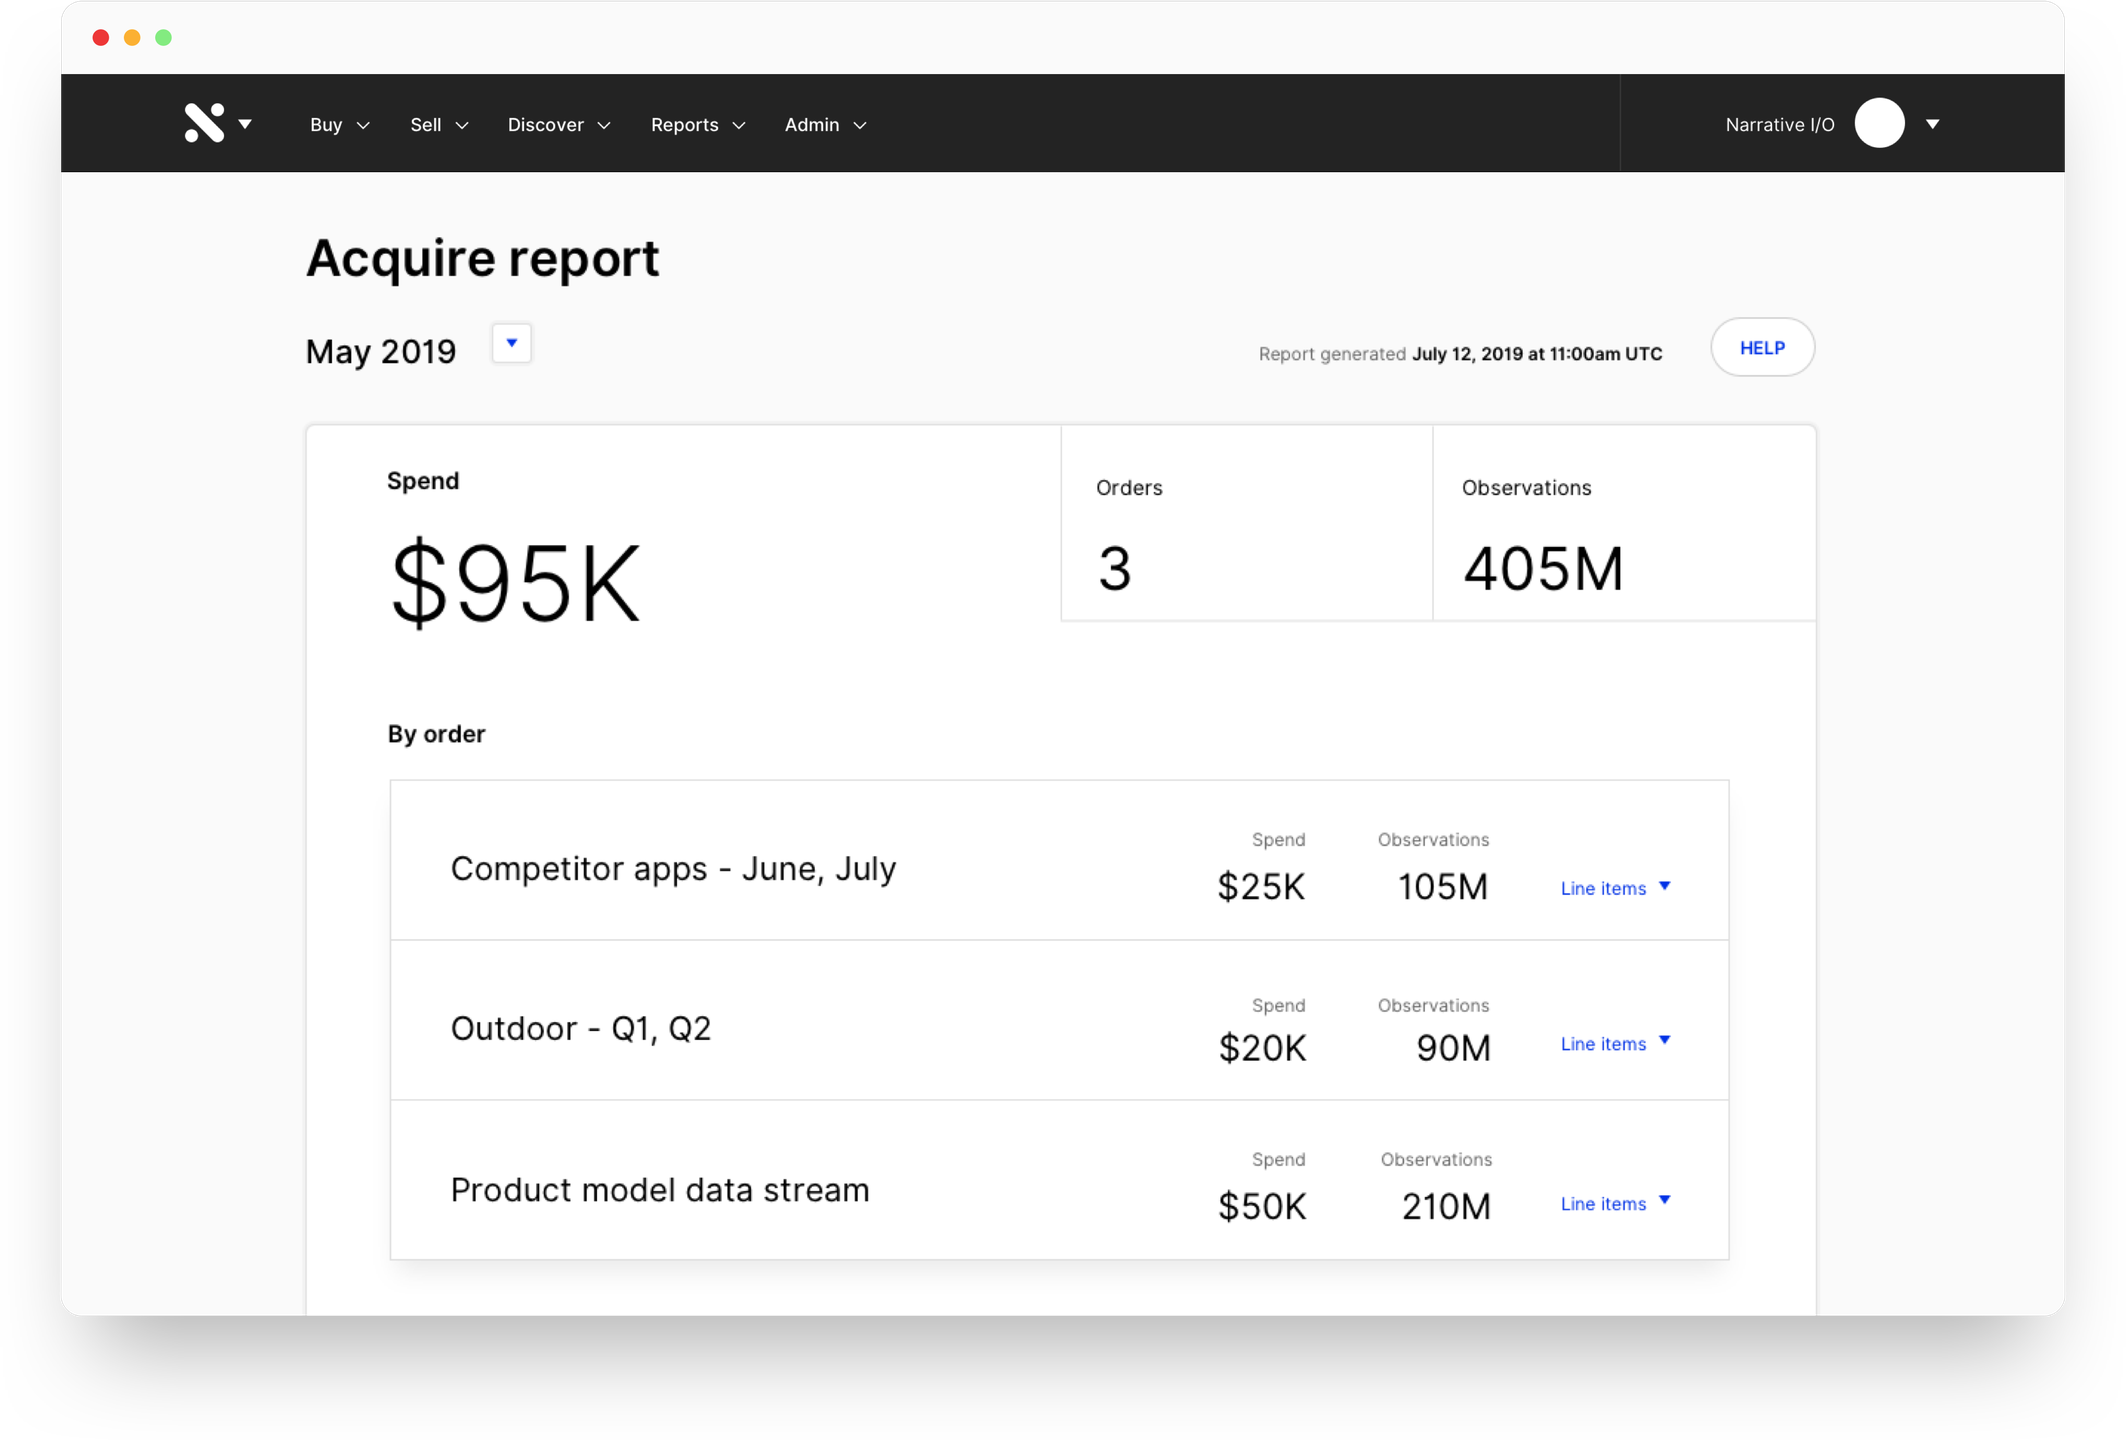Select the Product model data stream order
This screenshot has width=2126, height=1440.
click(x=659, y=1190)
